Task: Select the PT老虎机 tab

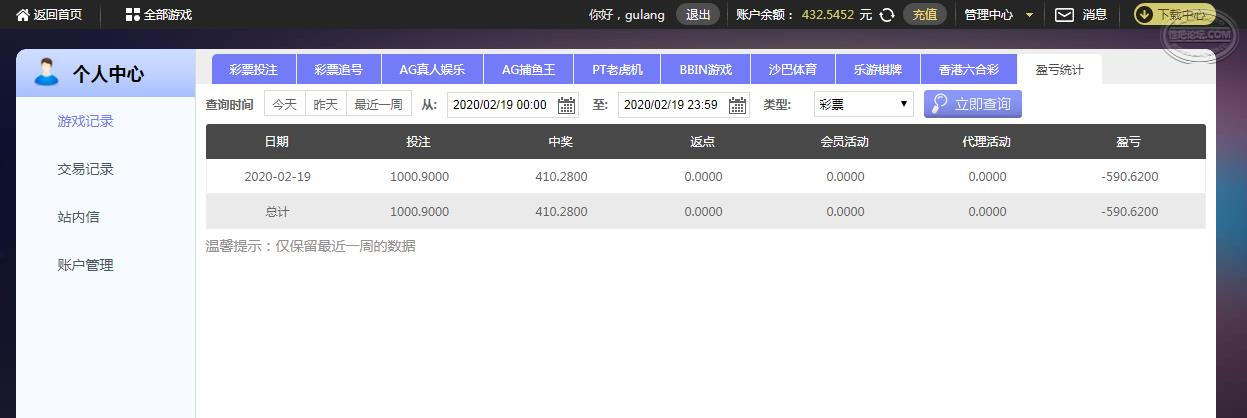Action: coord(617,70)
